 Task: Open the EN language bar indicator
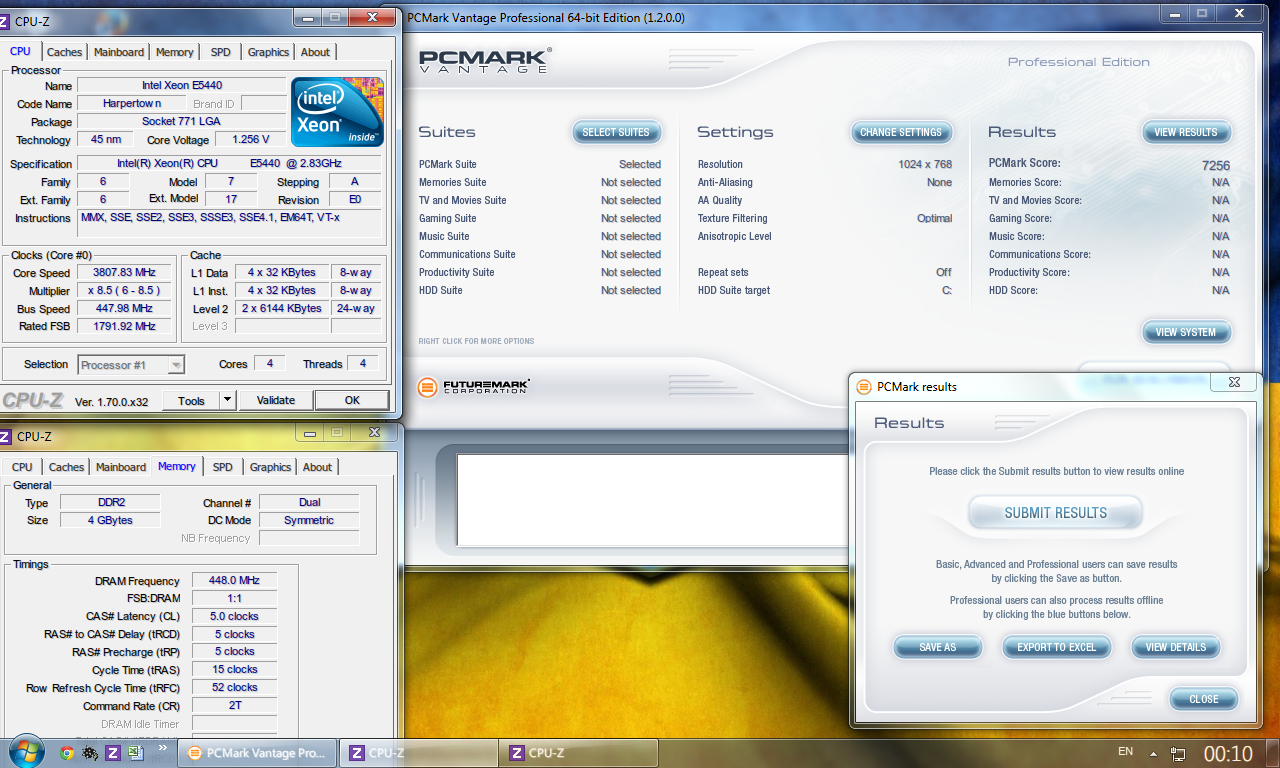[x=1125, y=751]
